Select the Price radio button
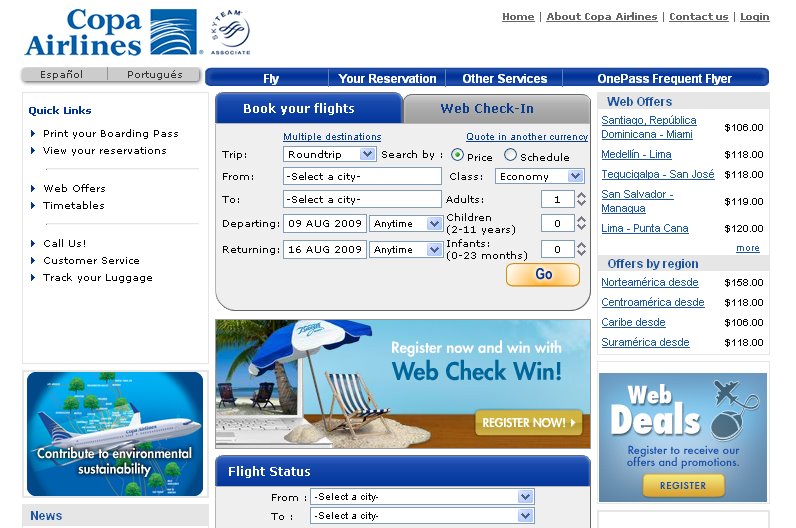The image size is (796, 528). [457, 155]
